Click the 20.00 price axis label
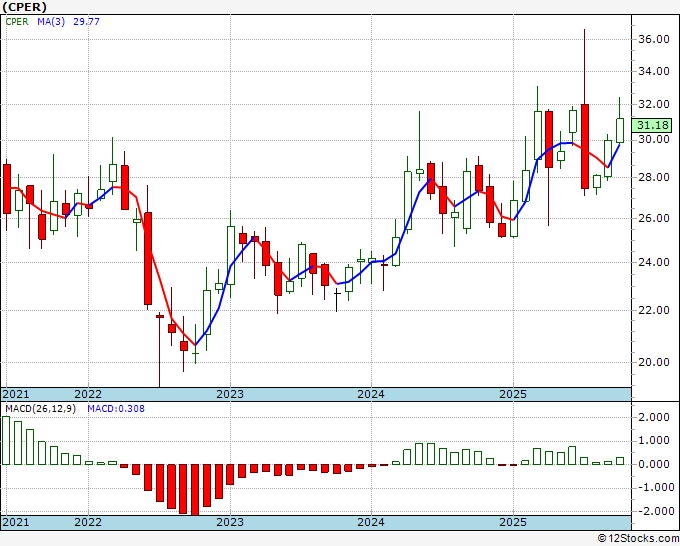Image resolution: width=680 pixels, height=546 pixels. [x=654, y=362]
